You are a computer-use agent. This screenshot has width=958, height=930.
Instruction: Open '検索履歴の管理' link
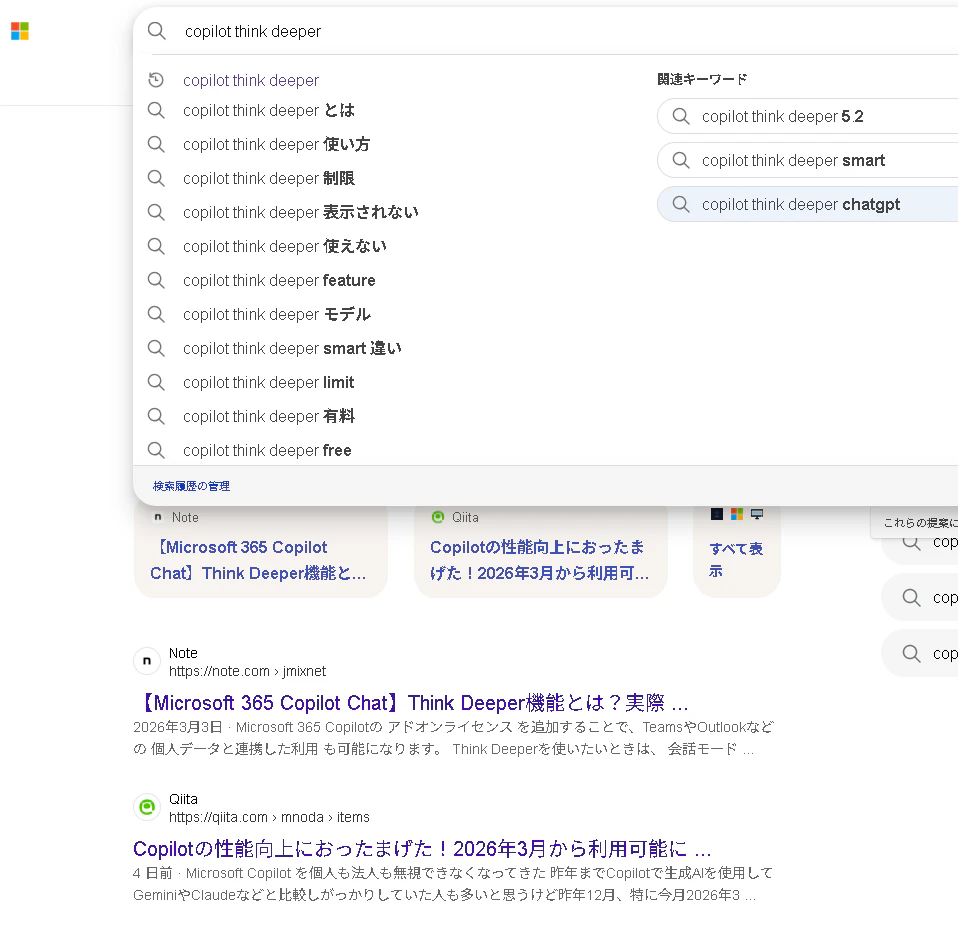click(191, 486)
